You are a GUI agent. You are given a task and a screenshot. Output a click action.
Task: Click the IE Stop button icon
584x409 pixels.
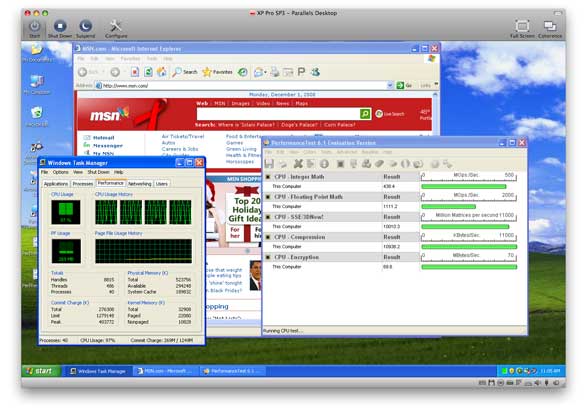(x=135, y=72)
